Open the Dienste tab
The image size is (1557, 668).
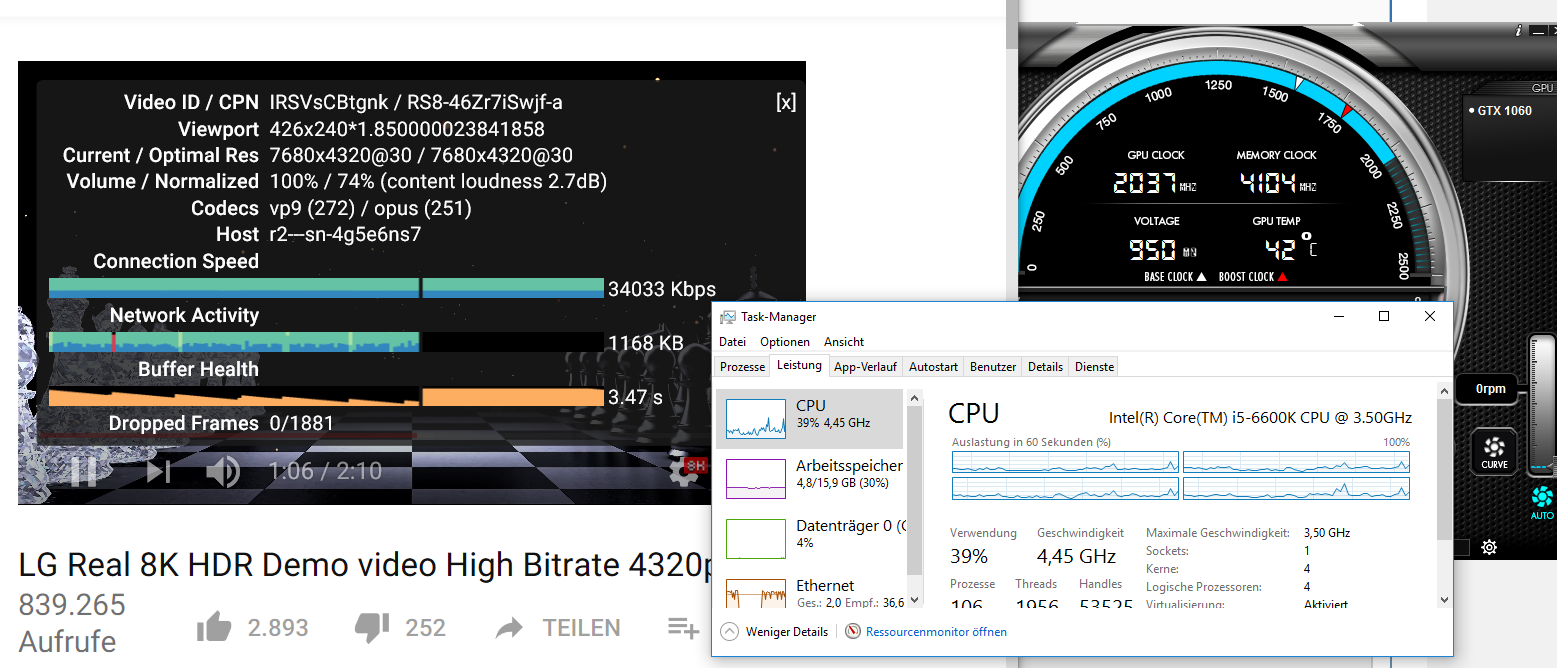(x=1094, y=367)
